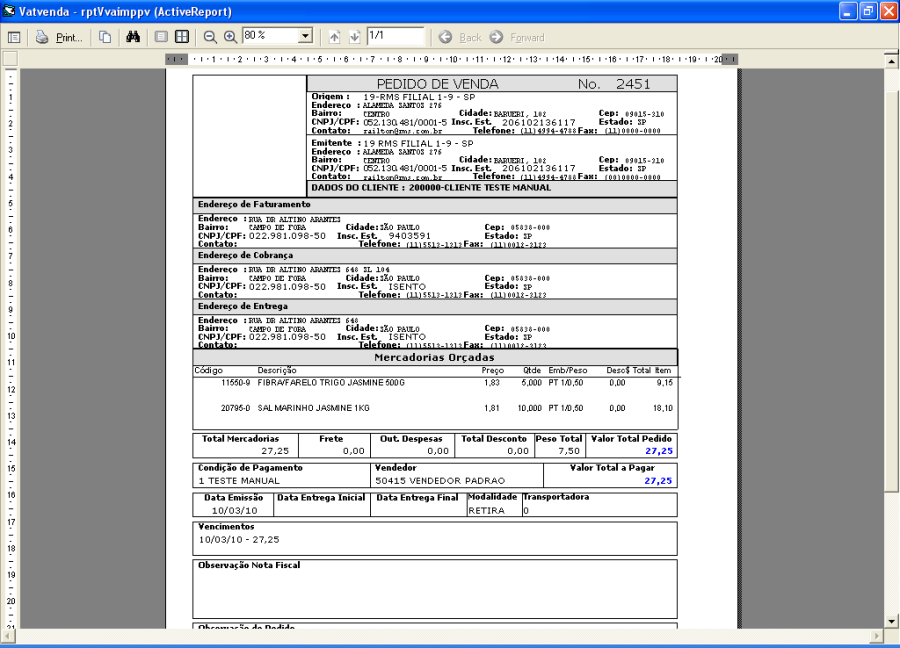Viewport: 900px width, 648px height.
Task: Click the vertical scrollbar thumb
Action: pos(891,290)
